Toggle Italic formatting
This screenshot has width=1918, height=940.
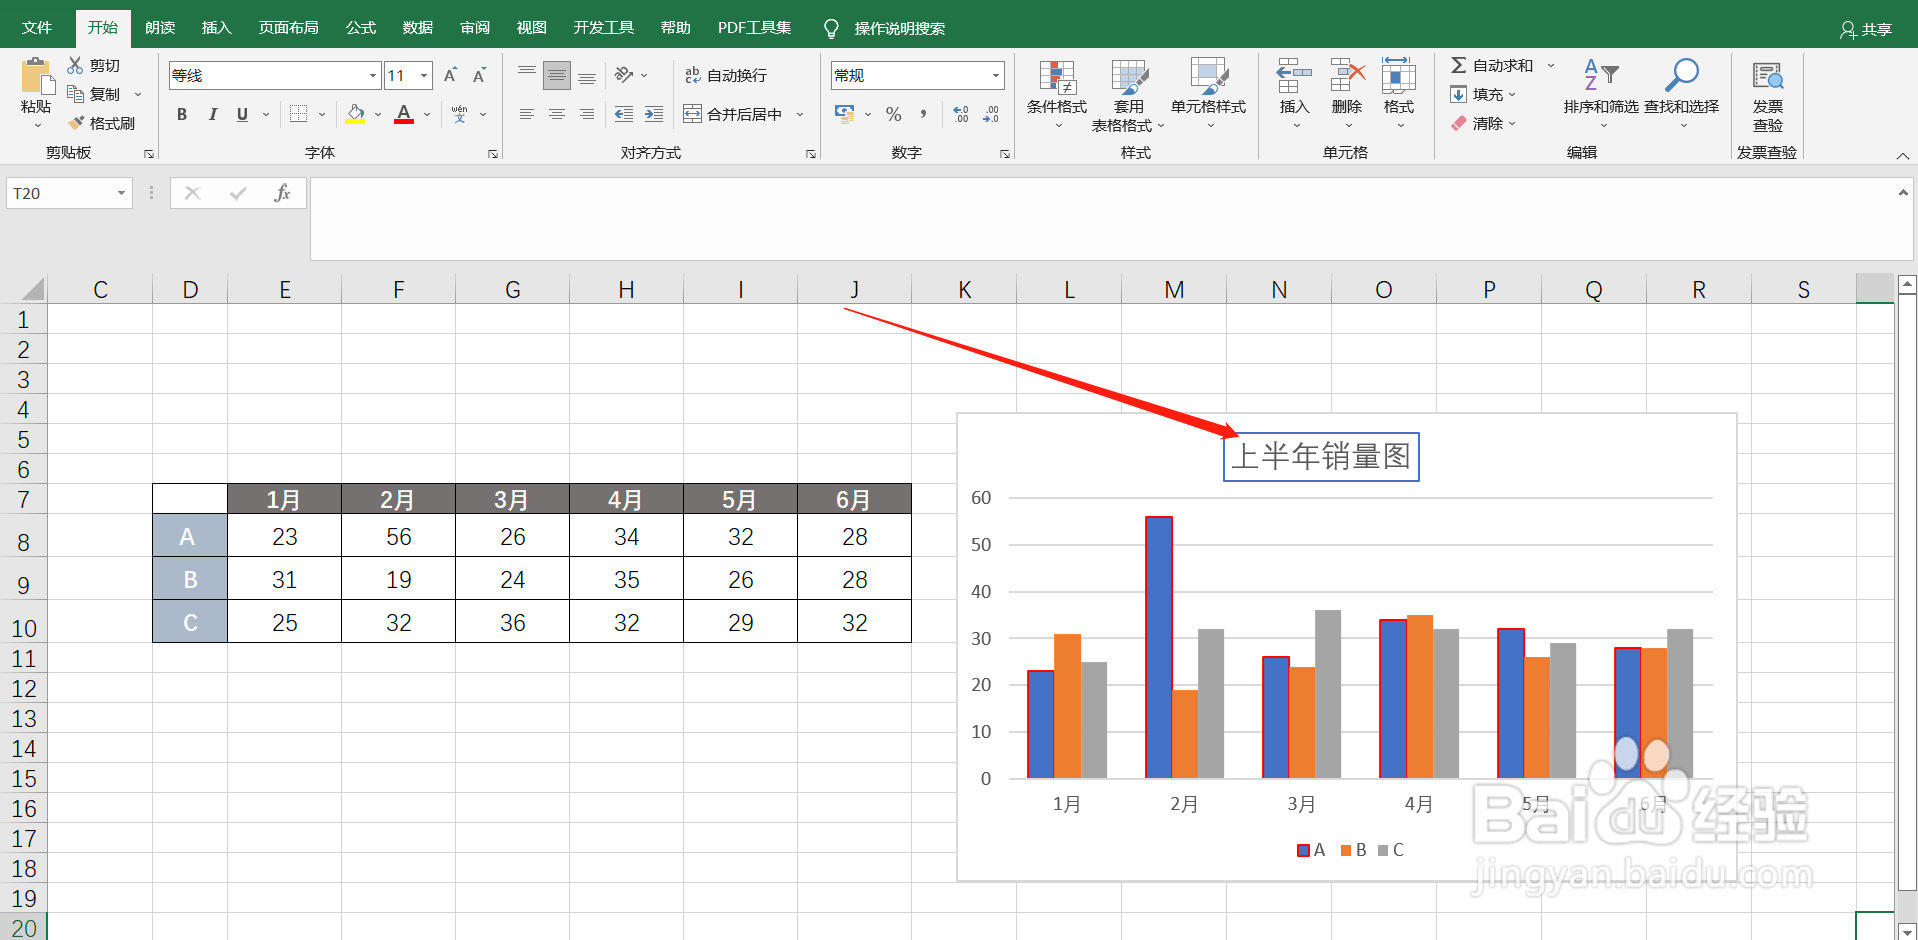pyautogui.click(x=212, y=114)
